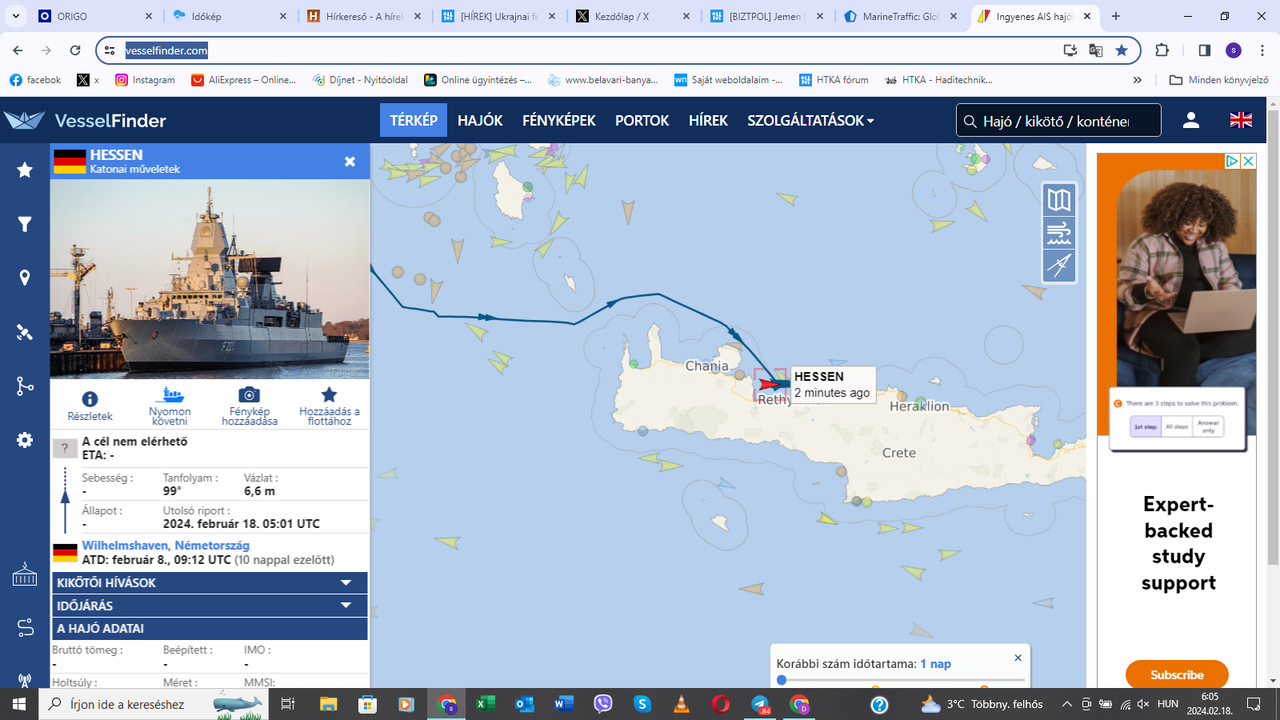Select the TÉRKÉP menu item
Viewport: 1280px width, 720px height.
click(x=413, y=120)
